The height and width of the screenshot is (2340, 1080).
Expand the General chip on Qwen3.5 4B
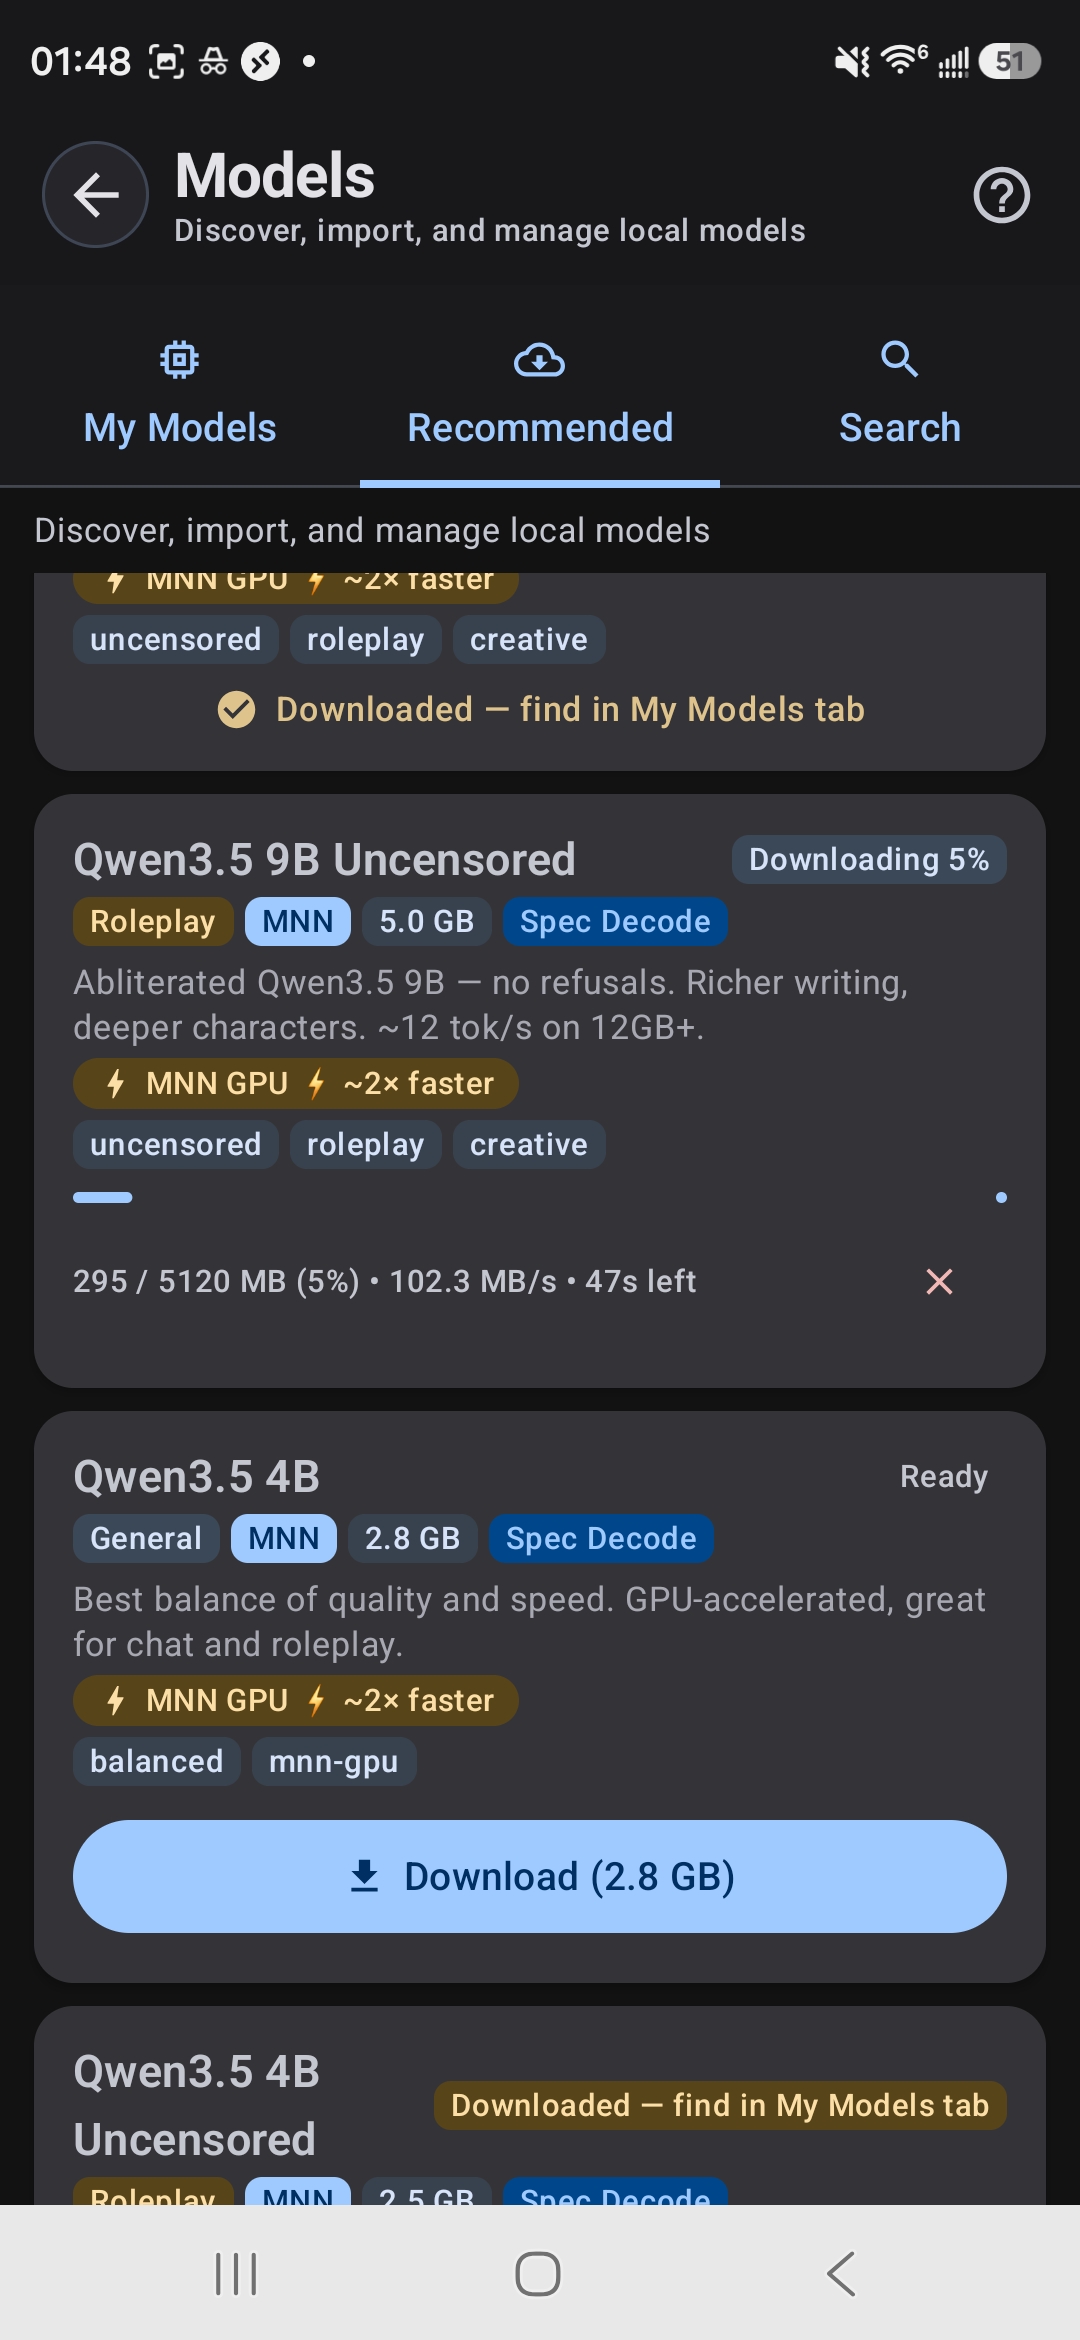[145, 1538]
